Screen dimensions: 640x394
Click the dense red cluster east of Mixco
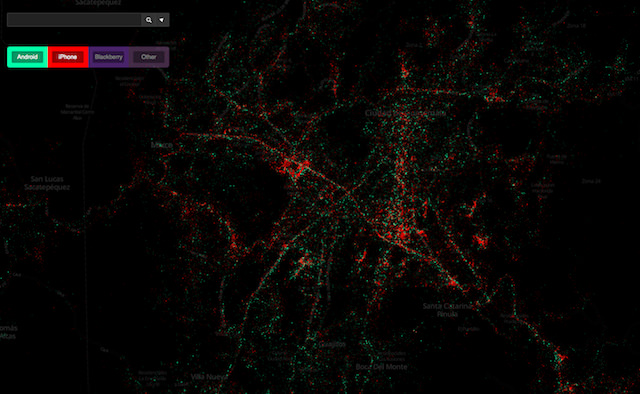coord(295,167)
